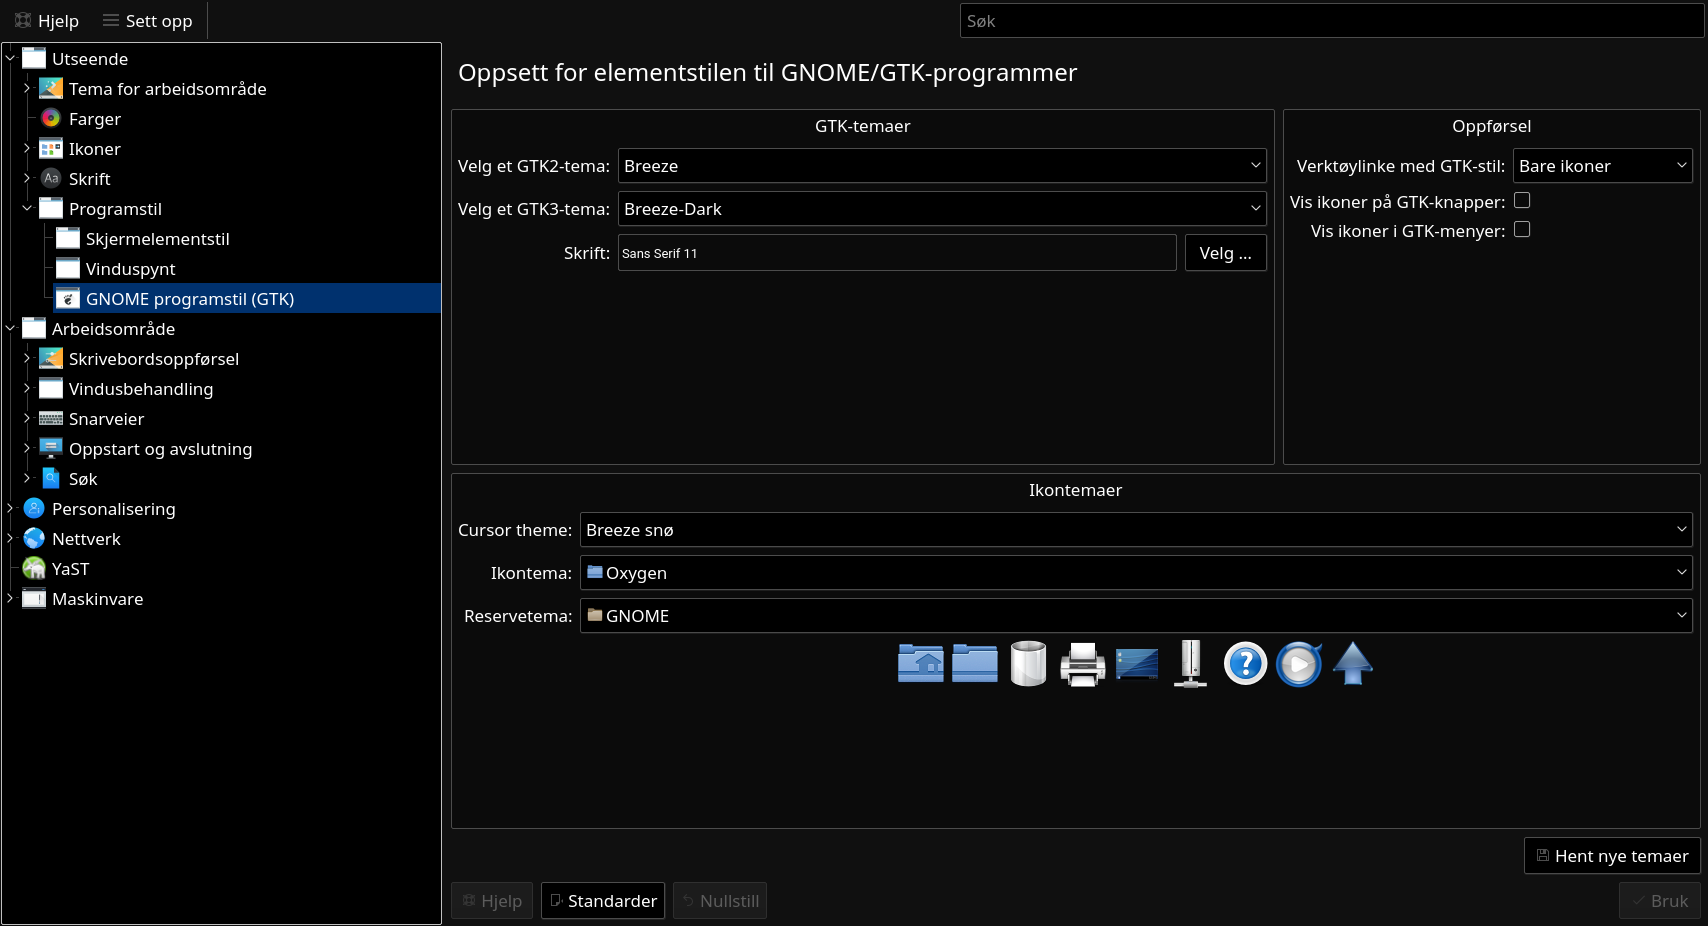Open the Ikontema Oxygen dropdown

[x=1136, y=573]
